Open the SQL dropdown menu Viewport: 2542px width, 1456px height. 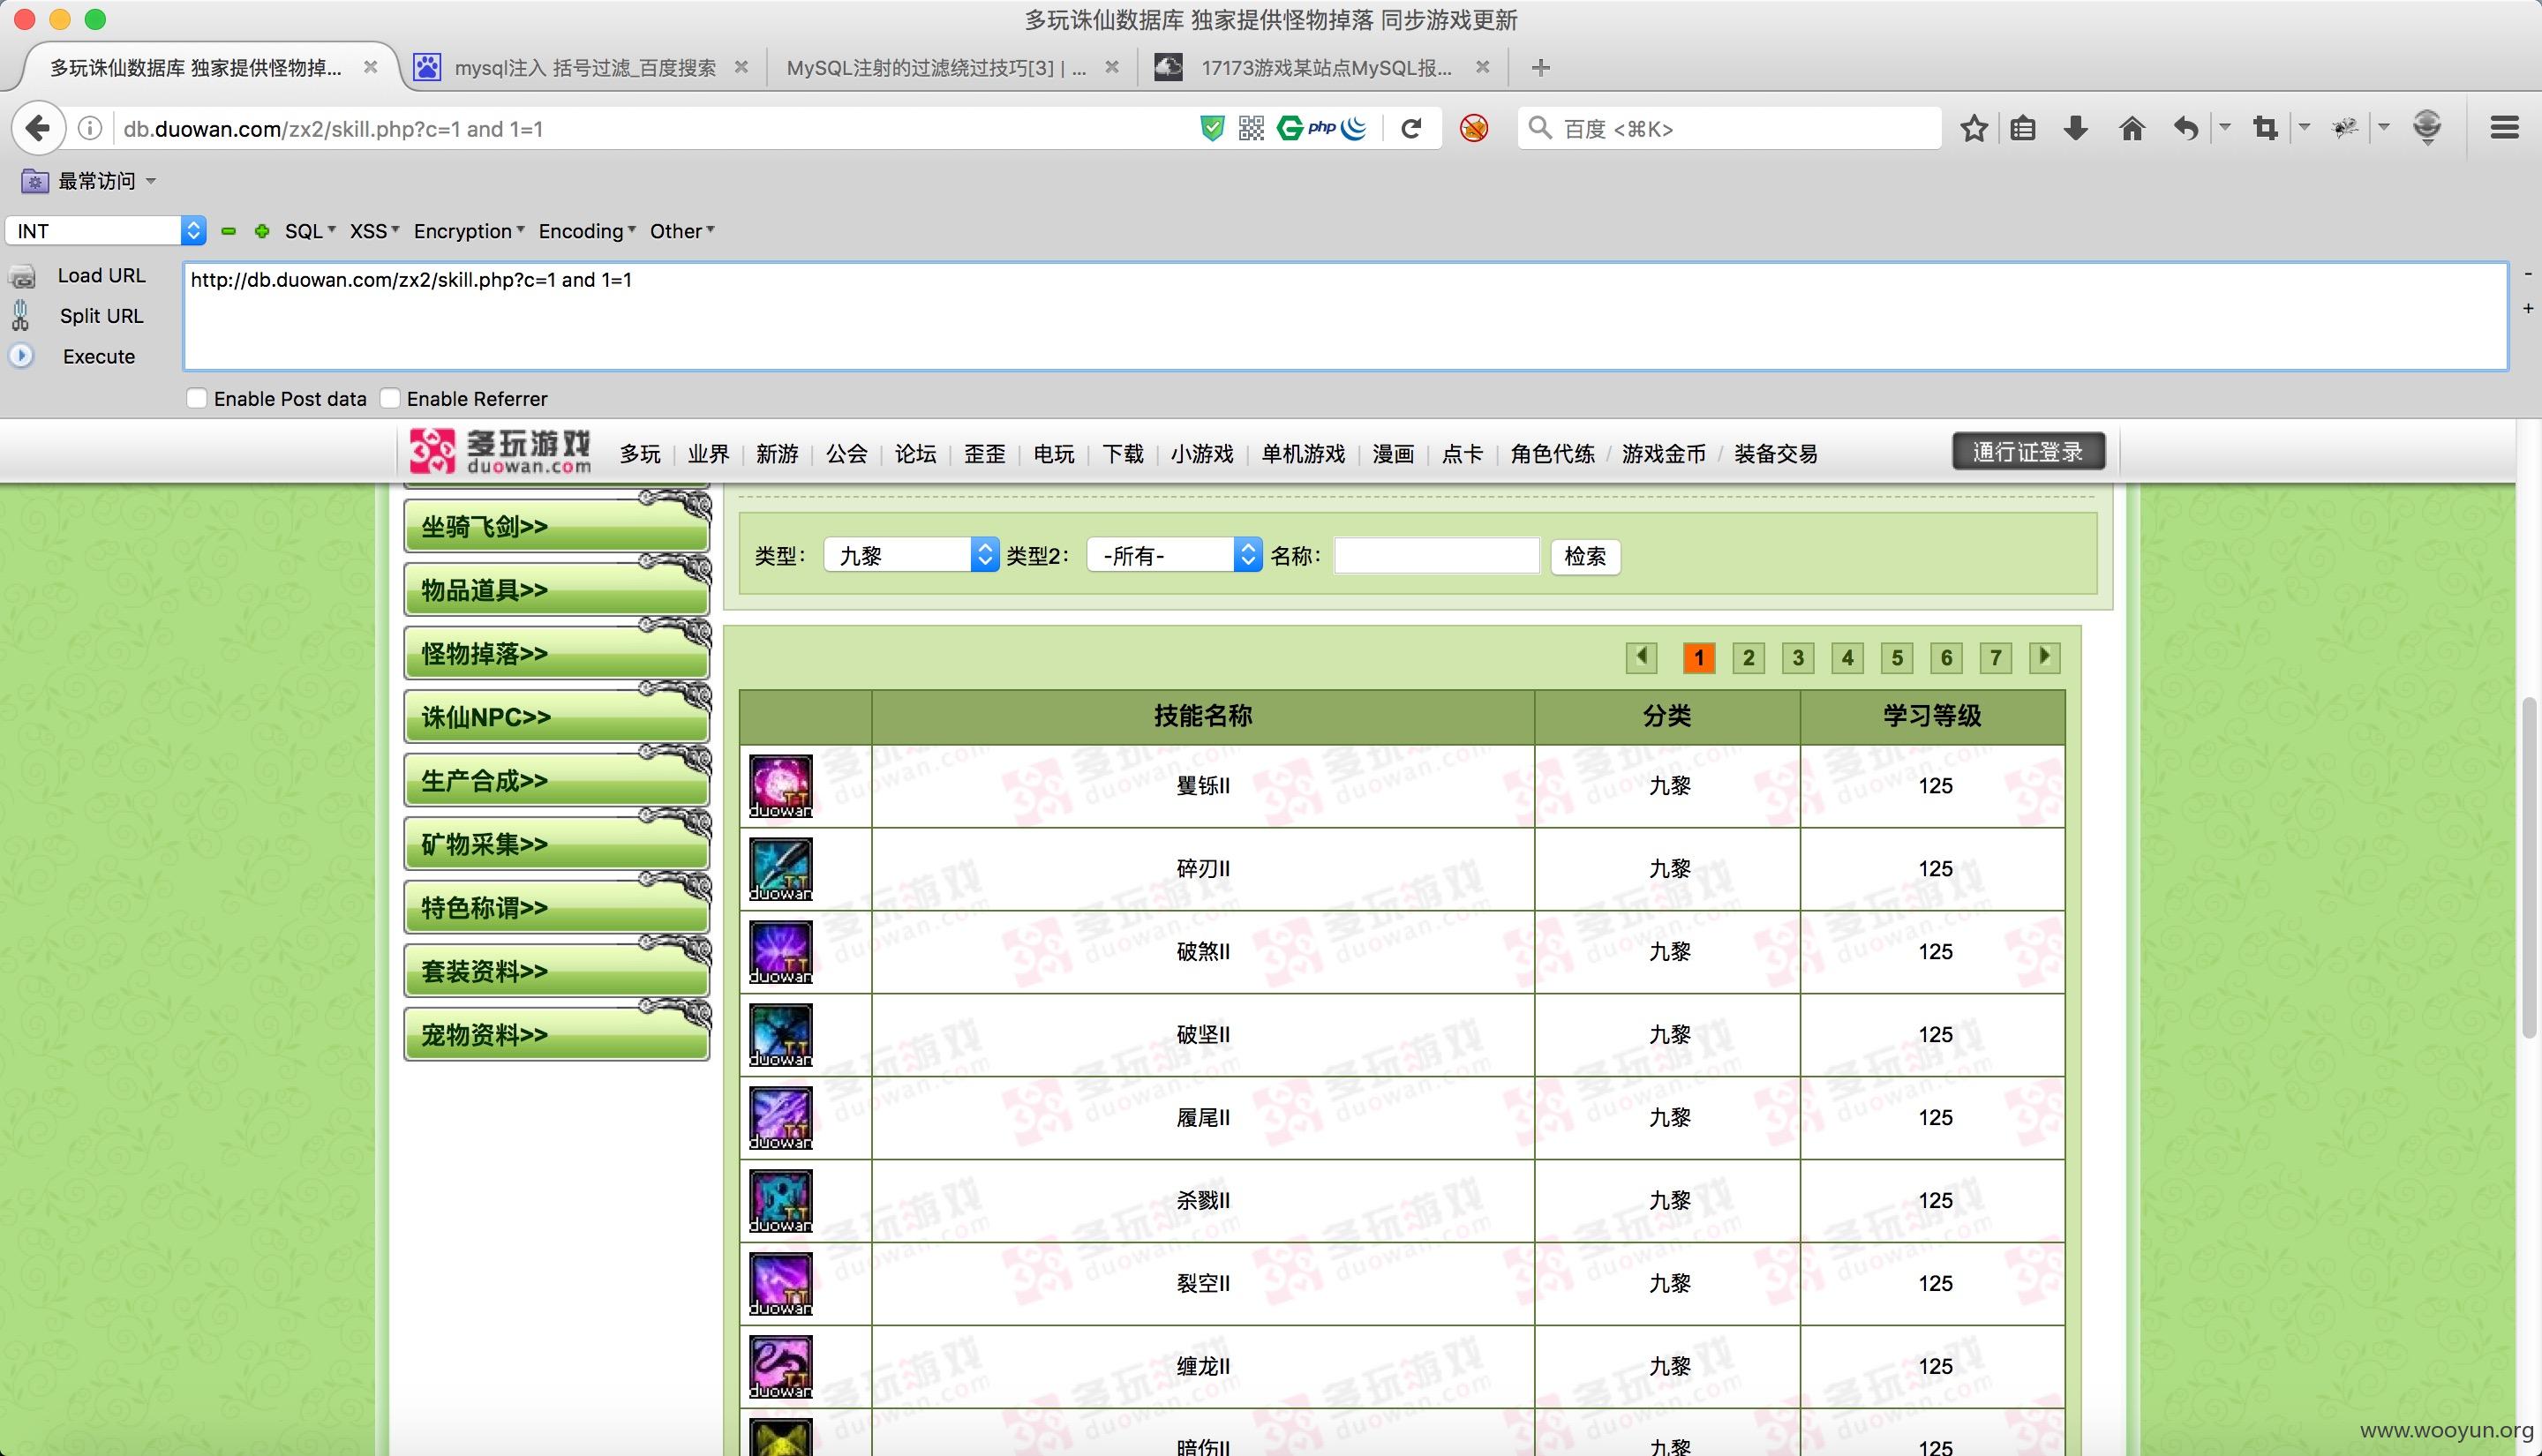coord(310,231)
